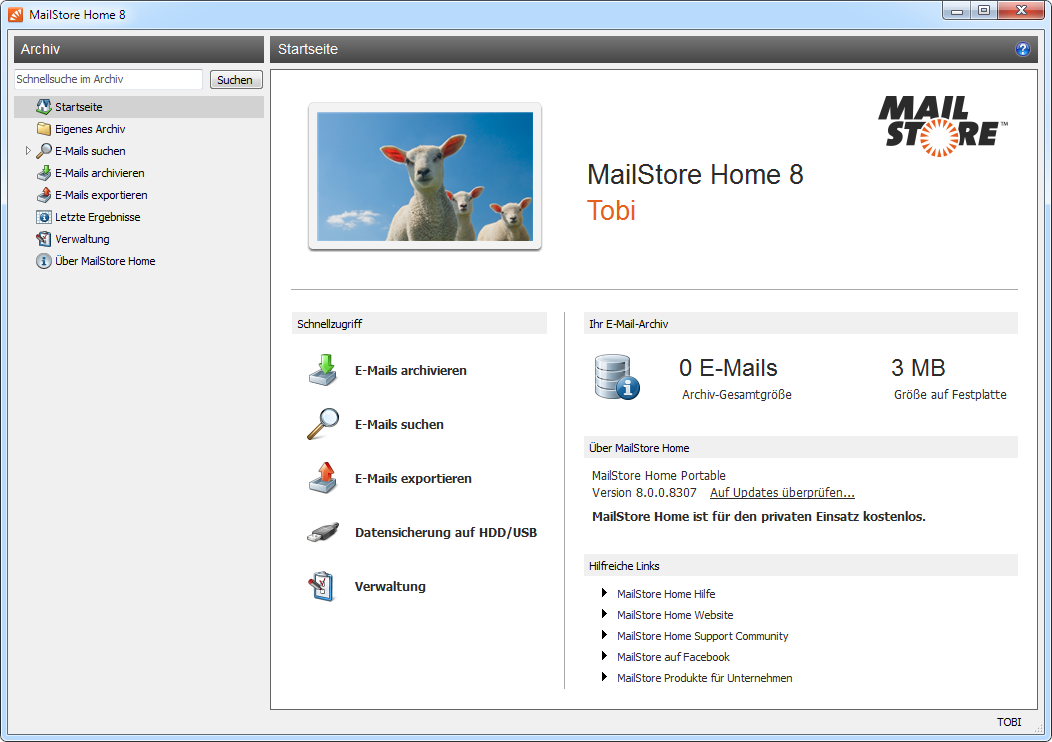Open MailStore Home Support Community link
1052x742 pixels.
(x=702, y=636)
